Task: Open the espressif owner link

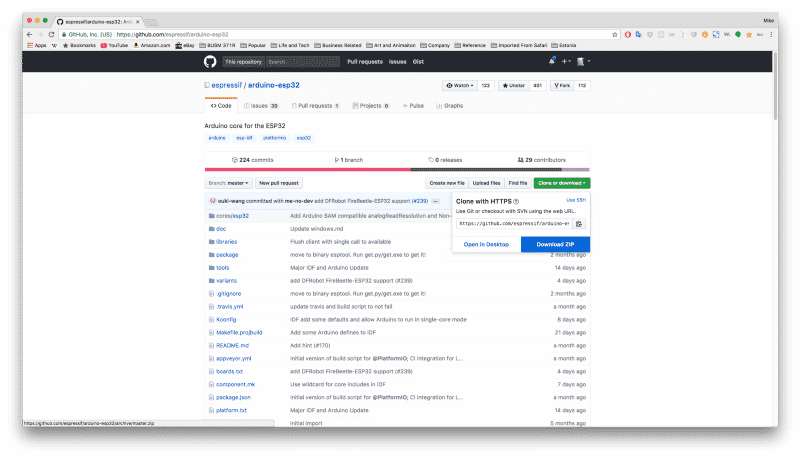Action: (x=227, y=85)
